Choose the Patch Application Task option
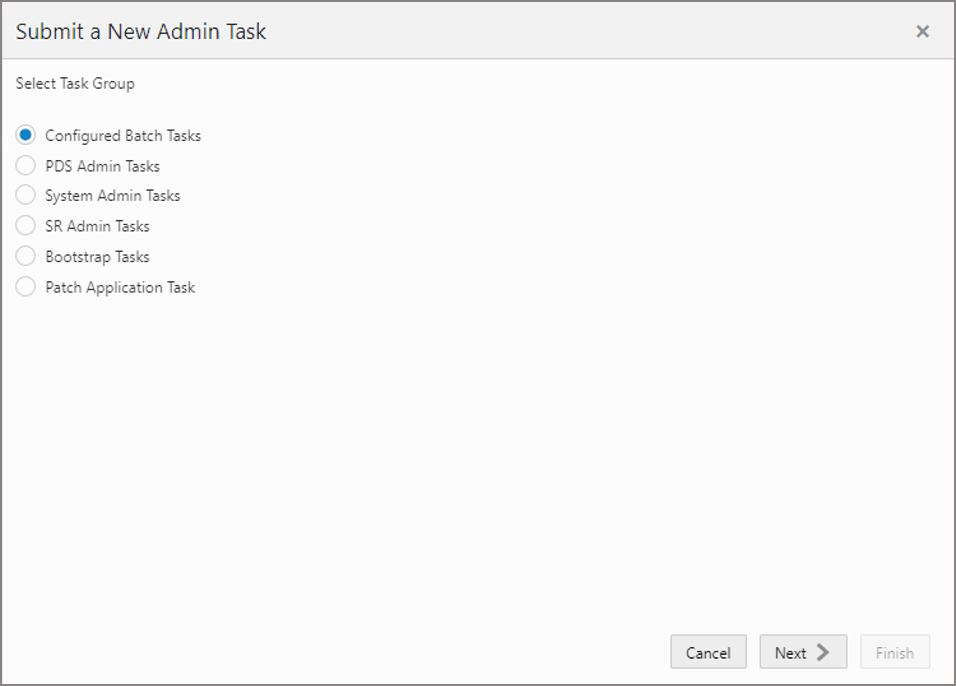 coord(25,287)
